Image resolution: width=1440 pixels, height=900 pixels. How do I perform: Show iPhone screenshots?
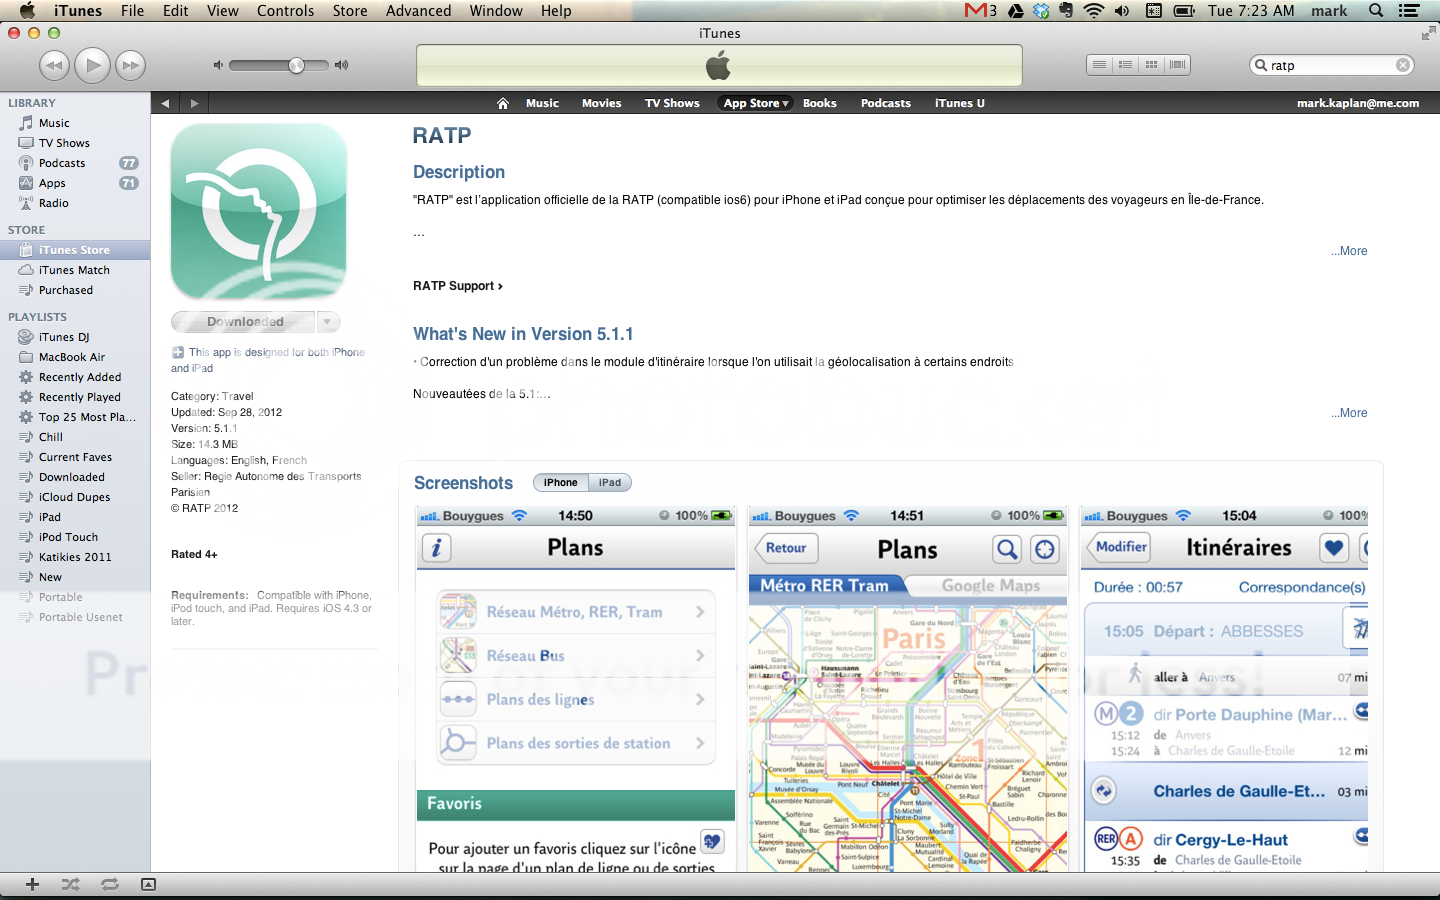coord(561,482)
